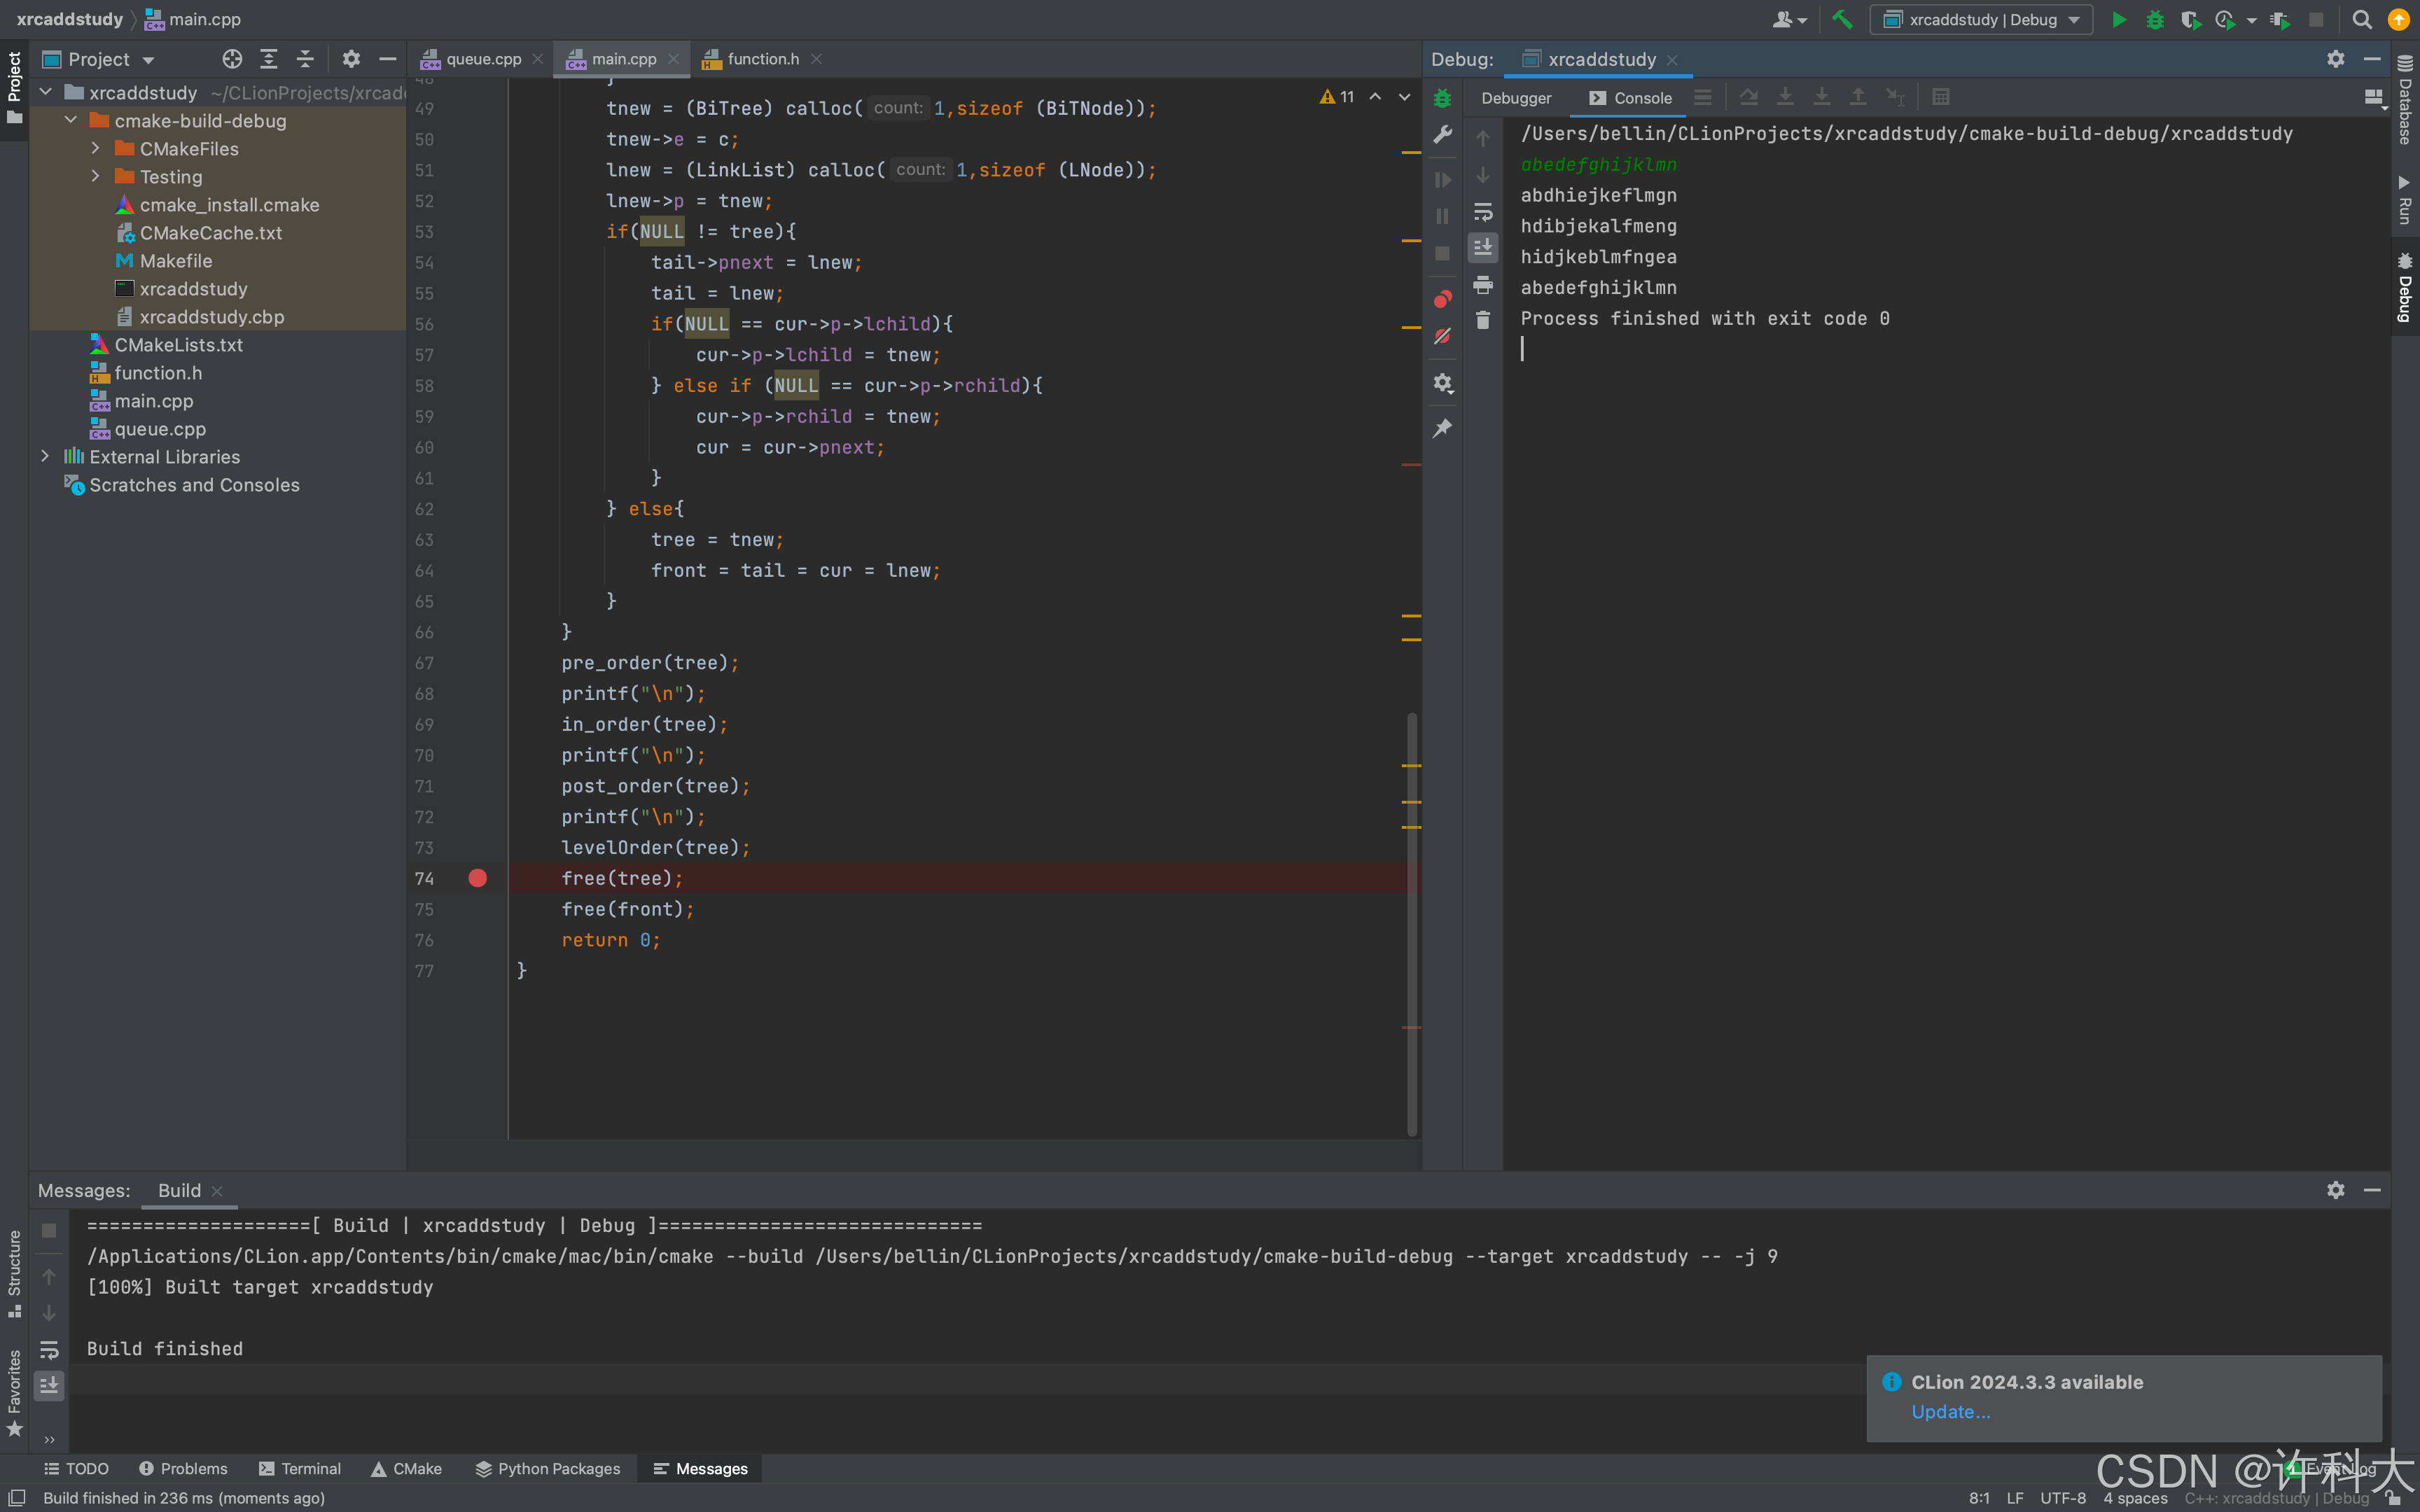The height and width of the screenshot is (1512, 2420).
Task: Toggle Mute Breakpoints icon
Action: click(1442, 336)
